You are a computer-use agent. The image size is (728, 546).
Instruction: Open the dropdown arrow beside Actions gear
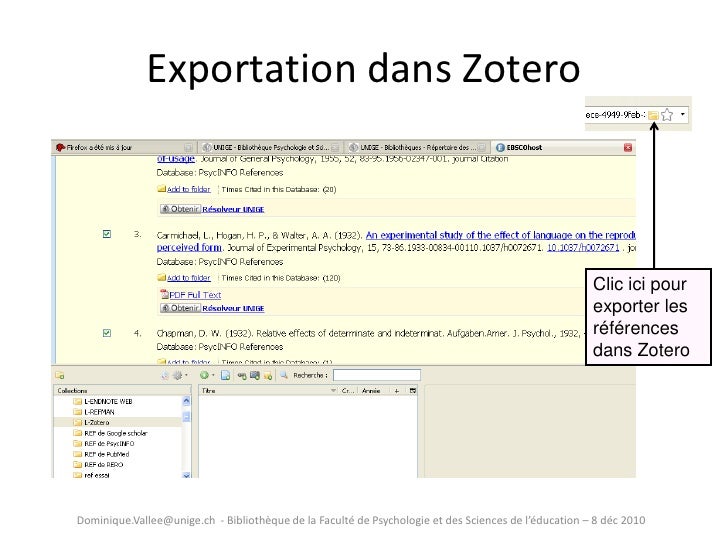(x=186, y=375)
